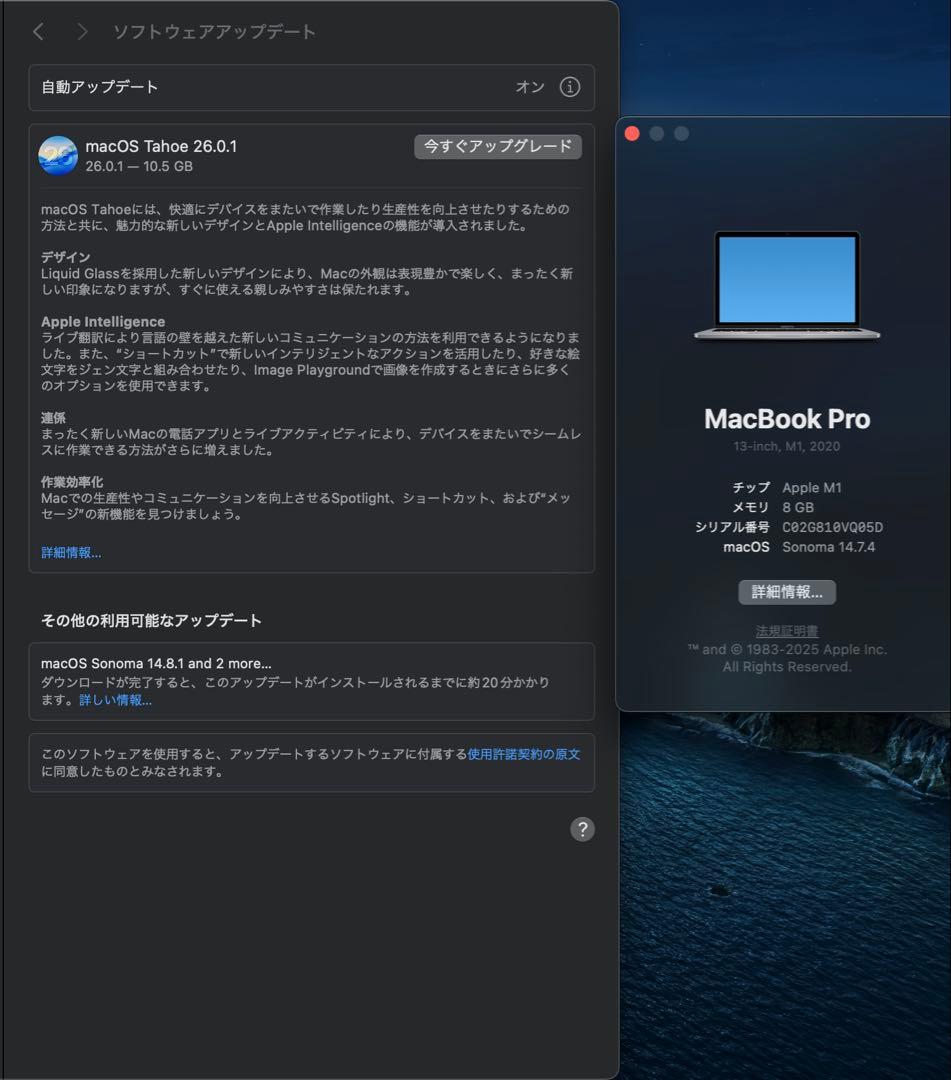The width and height of the screenshot is (951, 1080).
Task: Click the green zoom traffic light button
Action: (680, 132)
